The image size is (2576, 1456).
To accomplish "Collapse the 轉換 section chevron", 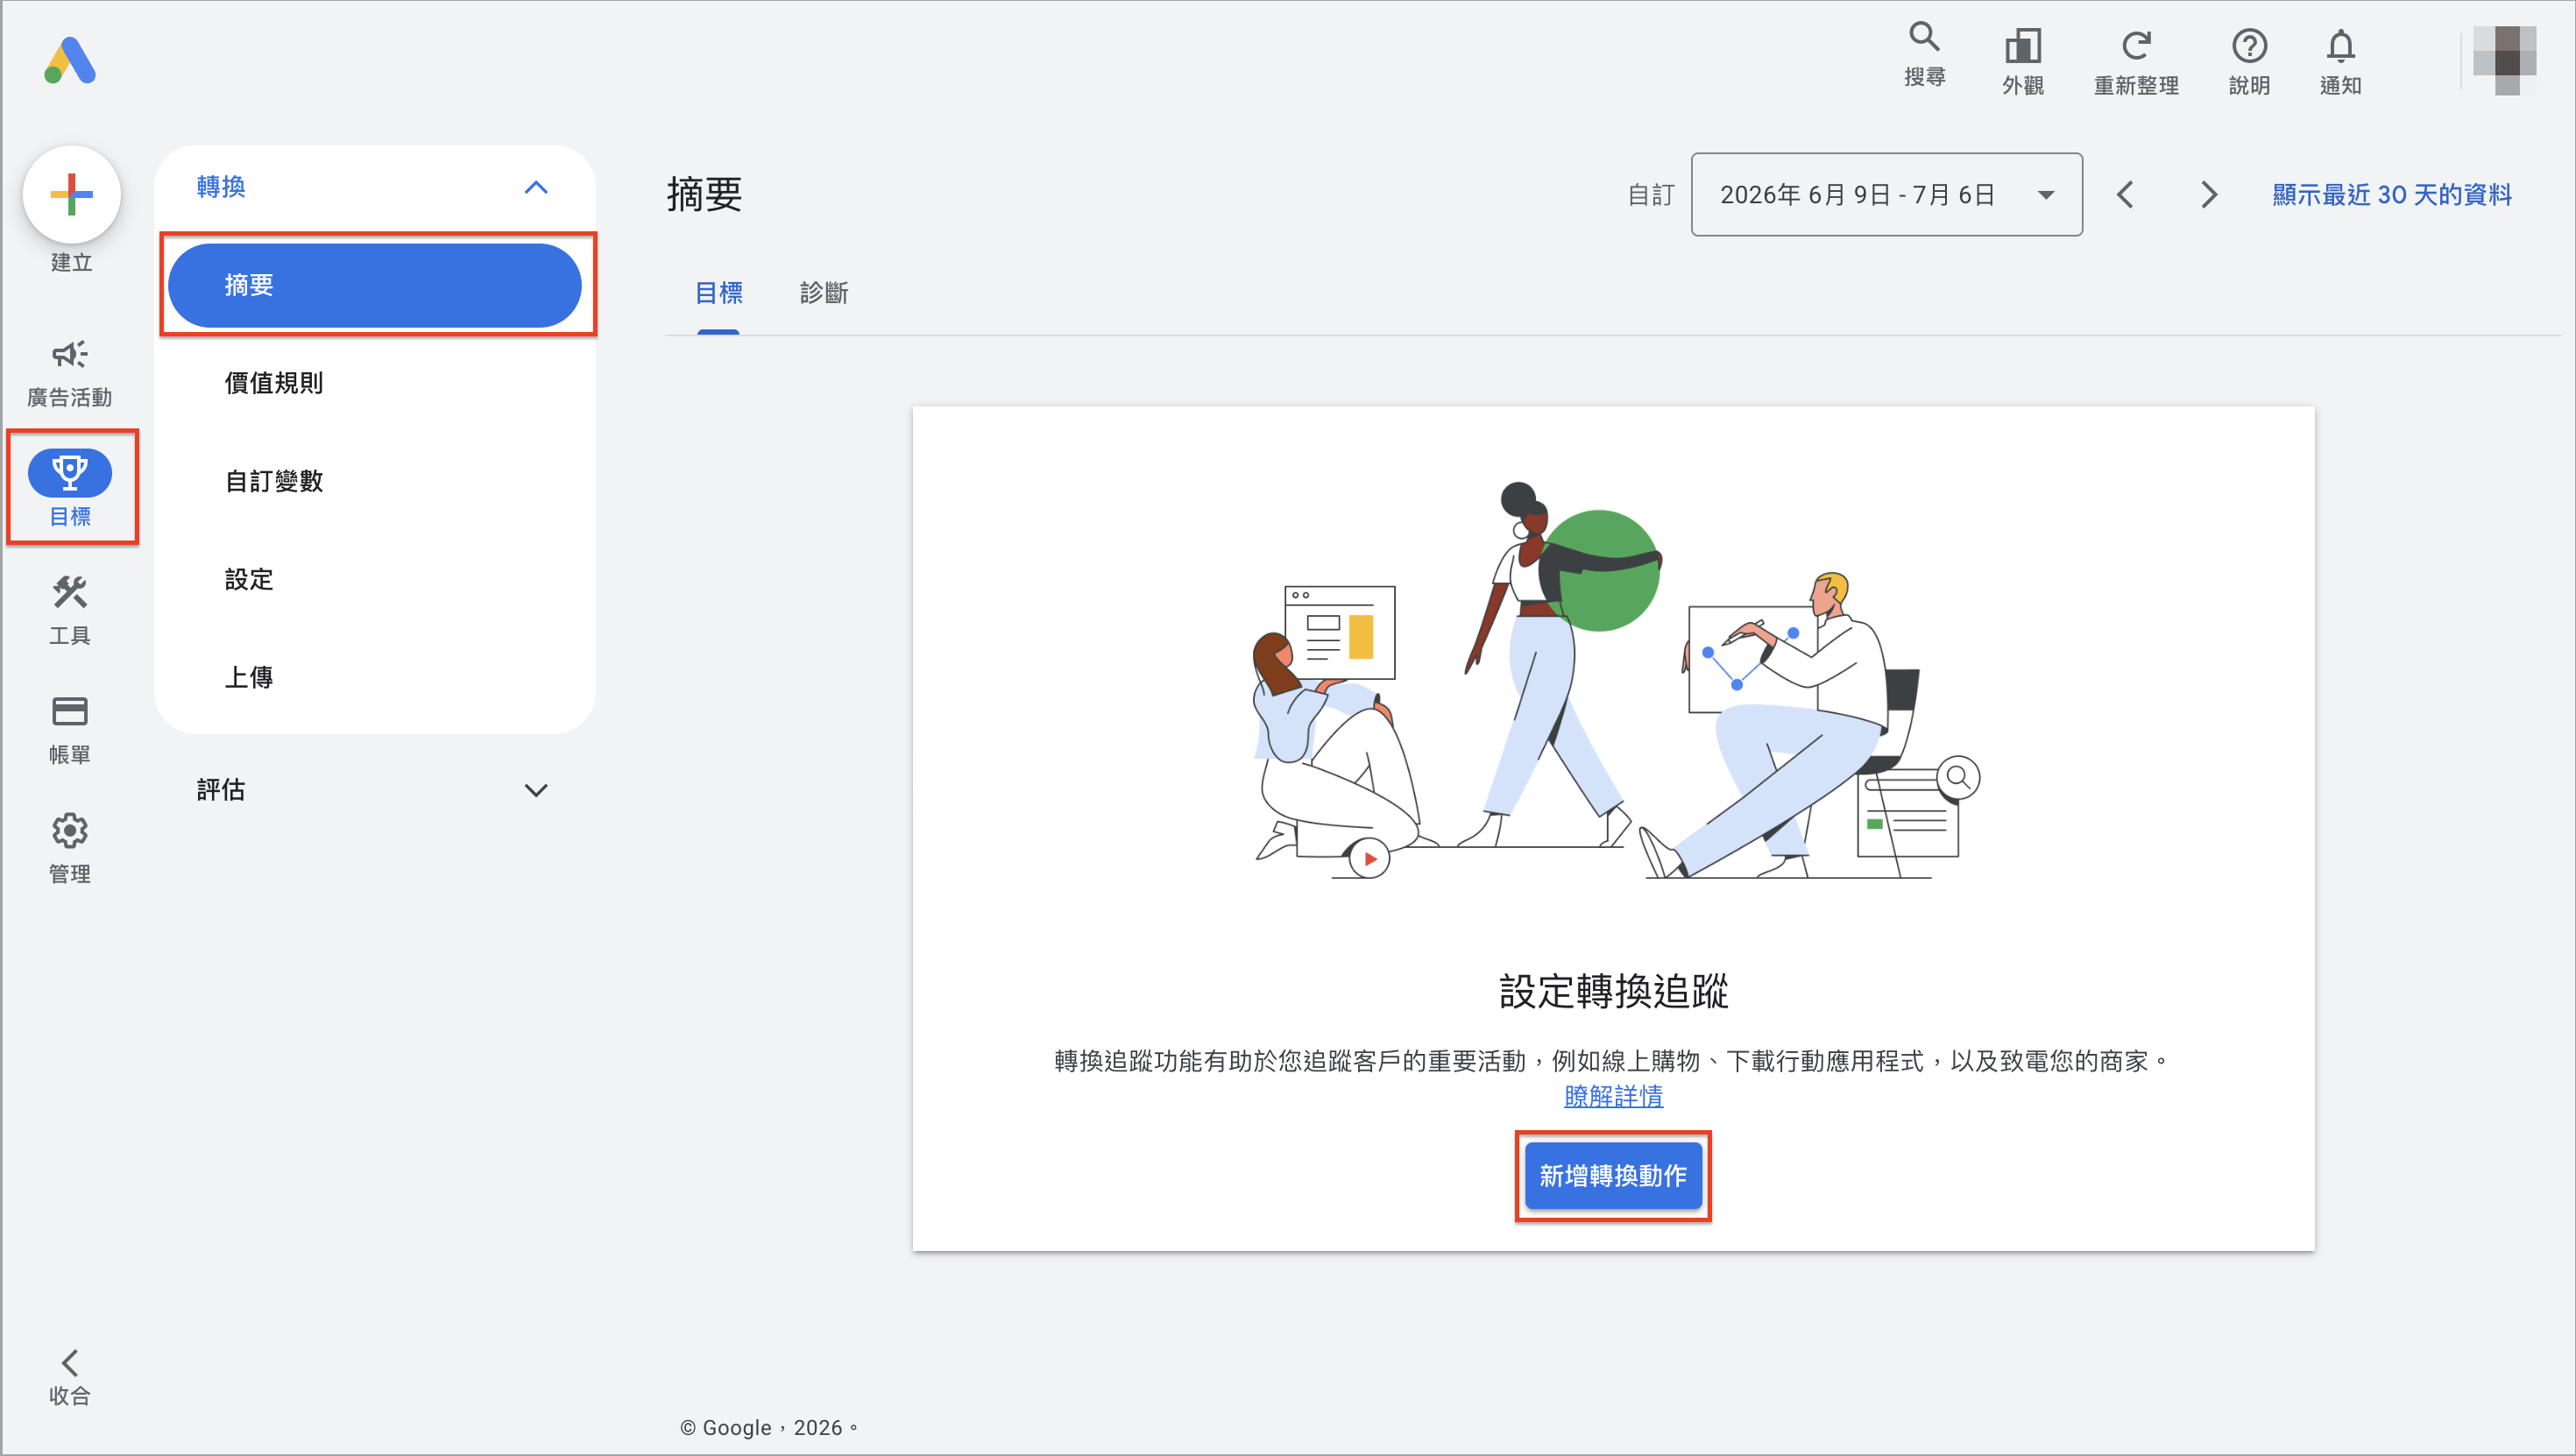I will (x=536, y=187).
